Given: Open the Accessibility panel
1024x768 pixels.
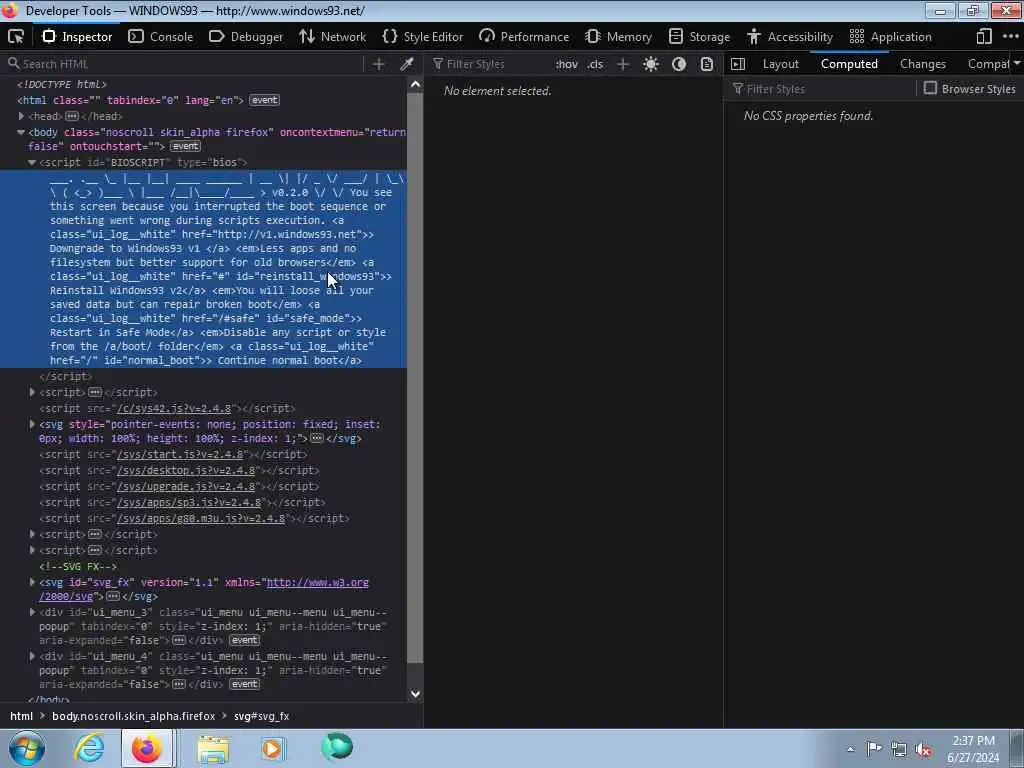Looking at the screenshot, I should (790, 37).
